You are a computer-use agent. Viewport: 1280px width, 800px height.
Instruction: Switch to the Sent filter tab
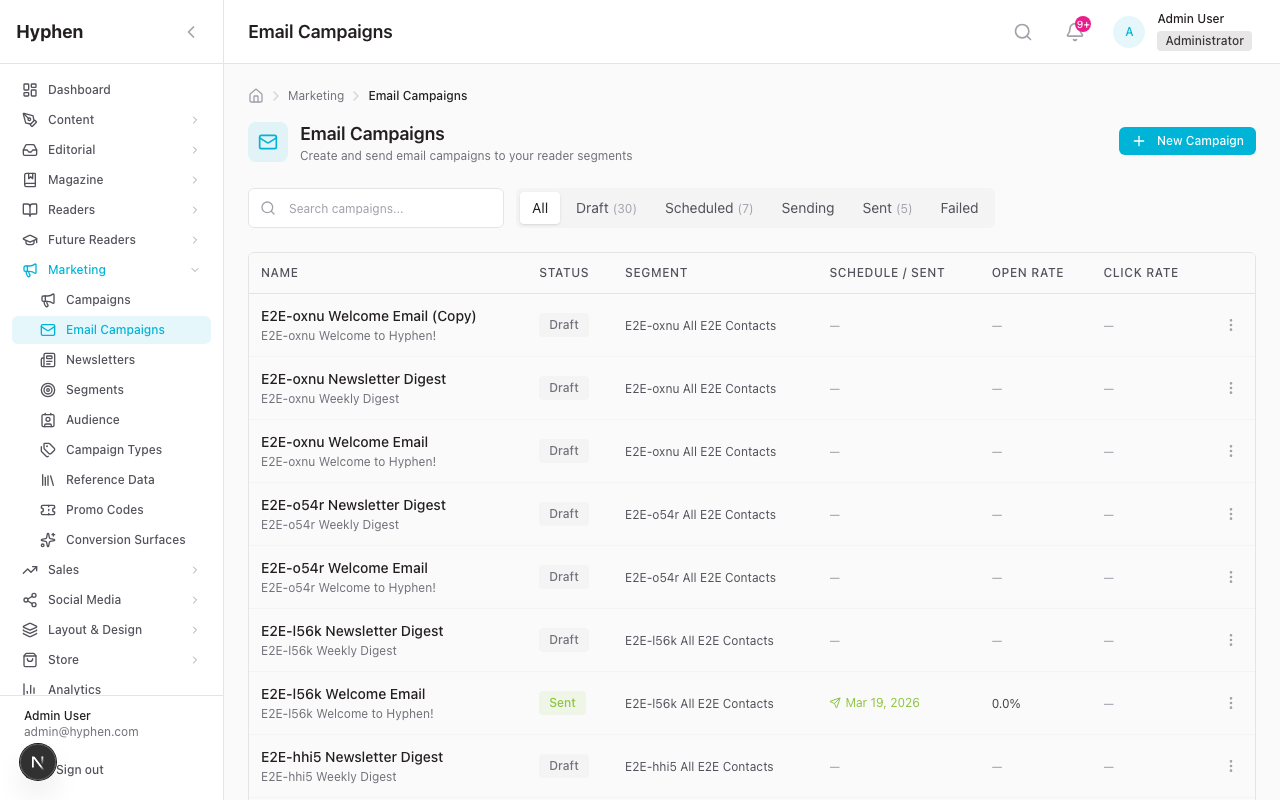point(886,208)
